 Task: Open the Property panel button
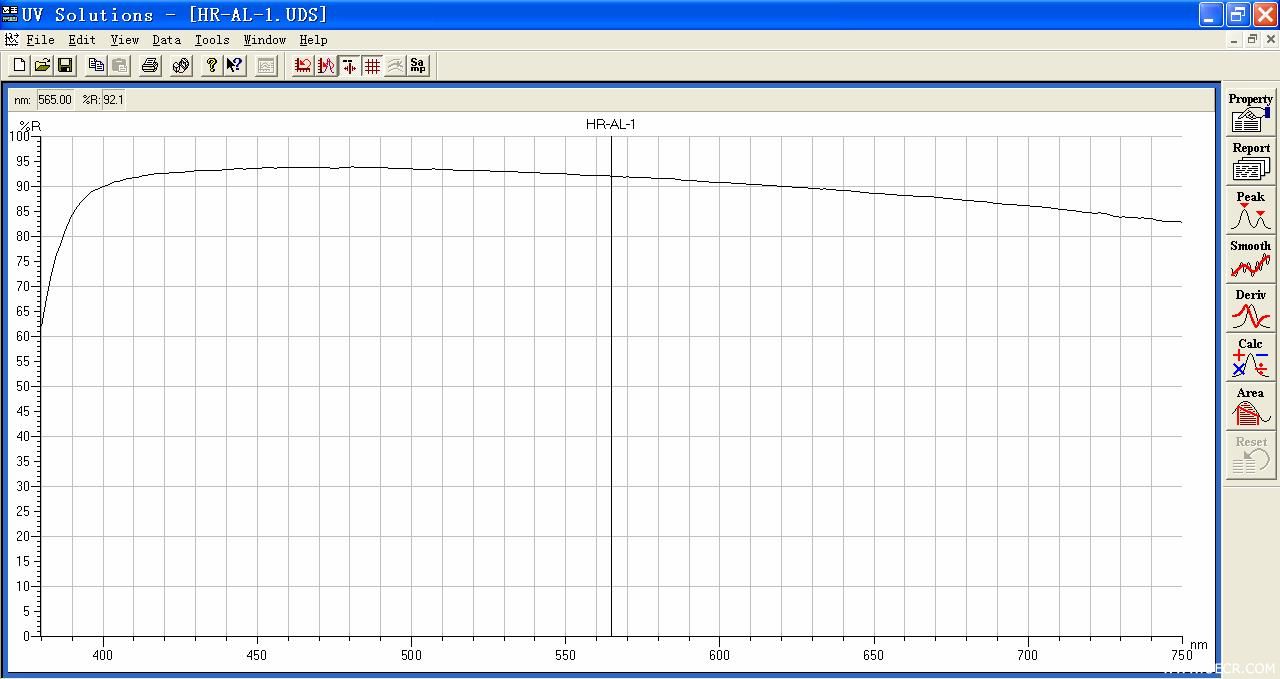click(1250, 112)
